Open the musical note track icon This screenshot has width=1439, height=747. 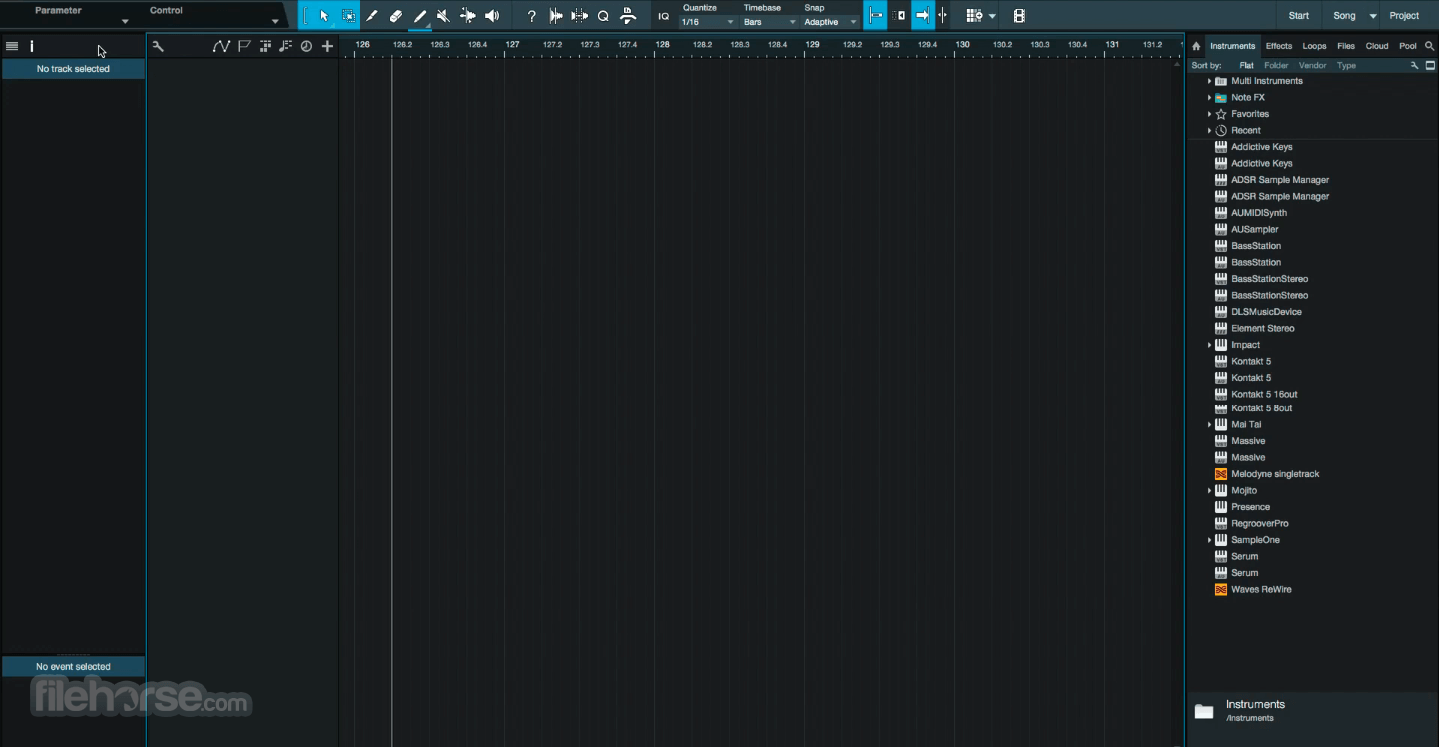point(286,46)
